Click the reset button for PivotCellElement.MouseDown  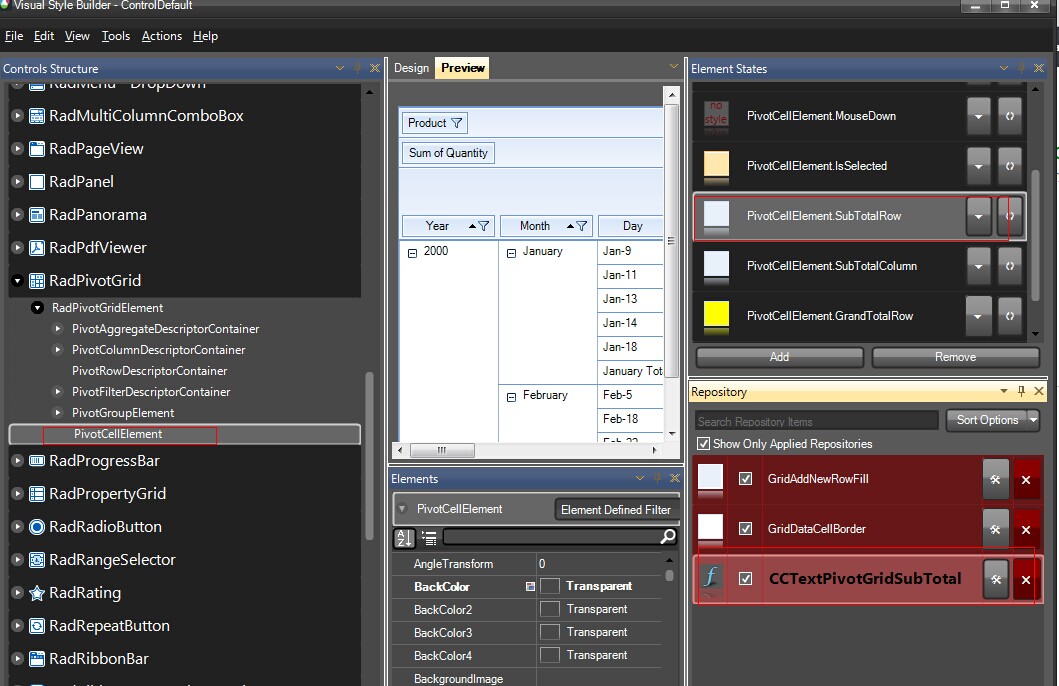coord(1010,116)
